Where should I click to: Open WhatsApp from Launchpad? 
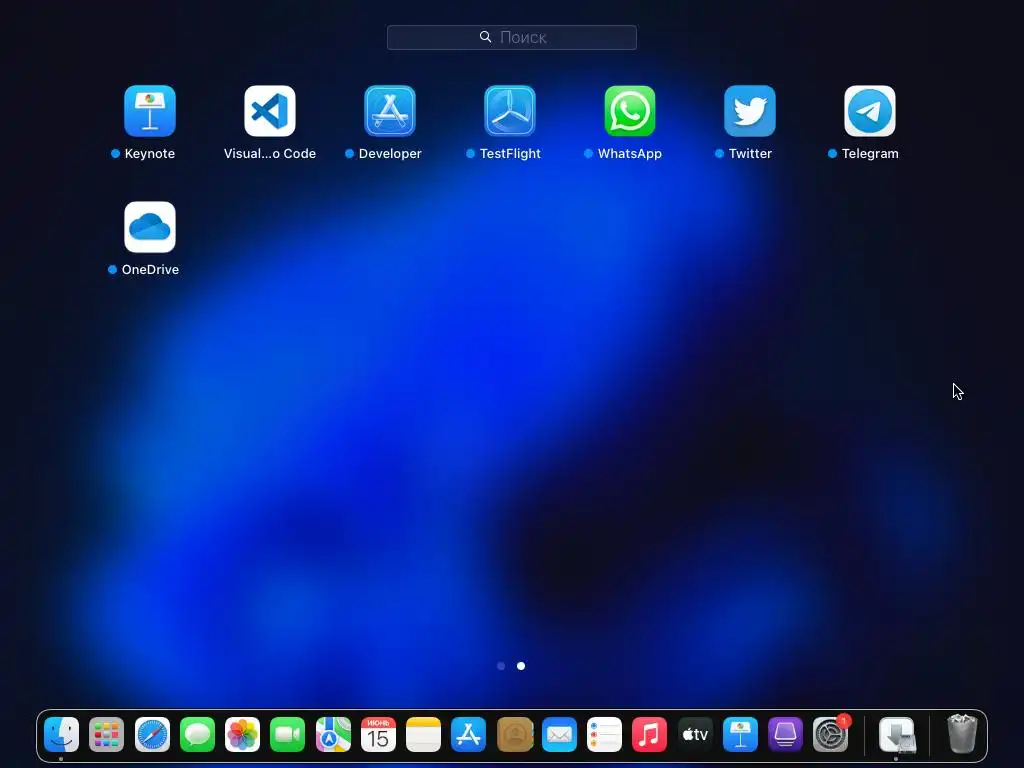coord(630,111)
